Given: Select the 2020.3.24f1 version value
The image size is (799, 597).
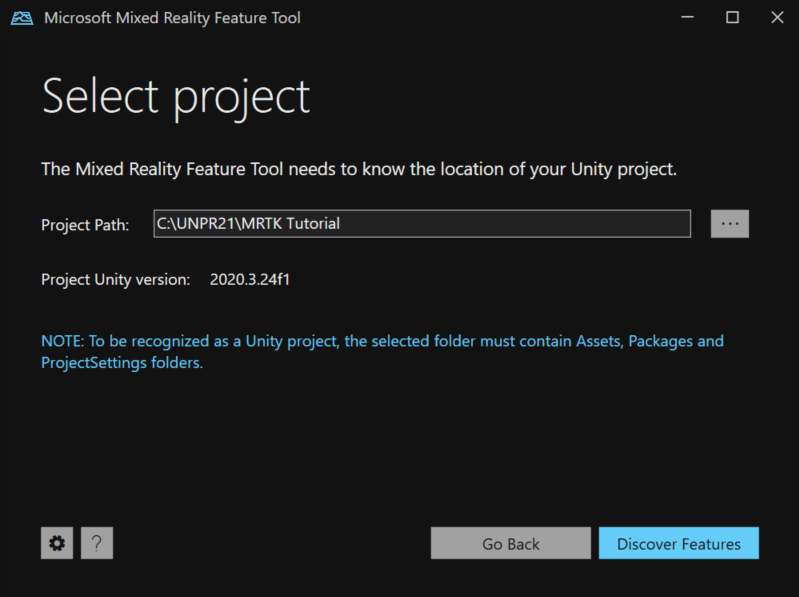Looking at the screenshot, I should pyautogui.click(x=250, y=280).
